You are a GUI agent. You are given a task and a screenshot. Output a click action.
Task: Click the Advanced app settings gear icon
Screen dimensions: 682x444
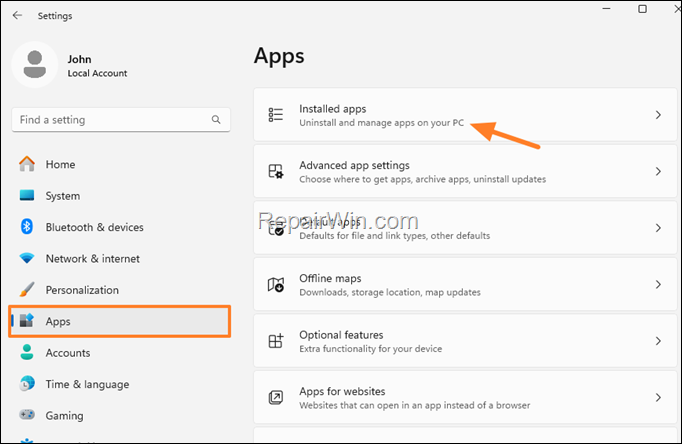click(x=276, y=171)
